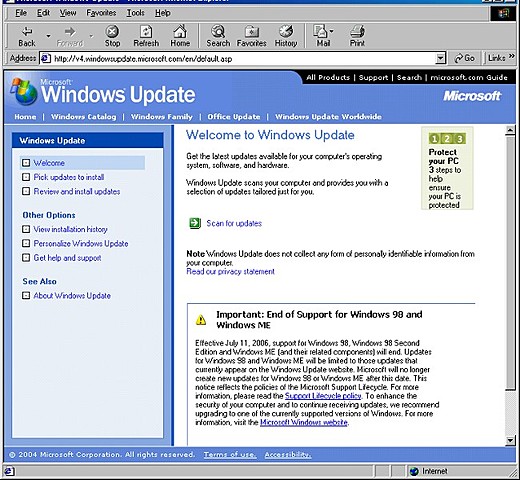This screenshot has width=520, height=480.
Task: Open the Edit menu
Action: 43,13
